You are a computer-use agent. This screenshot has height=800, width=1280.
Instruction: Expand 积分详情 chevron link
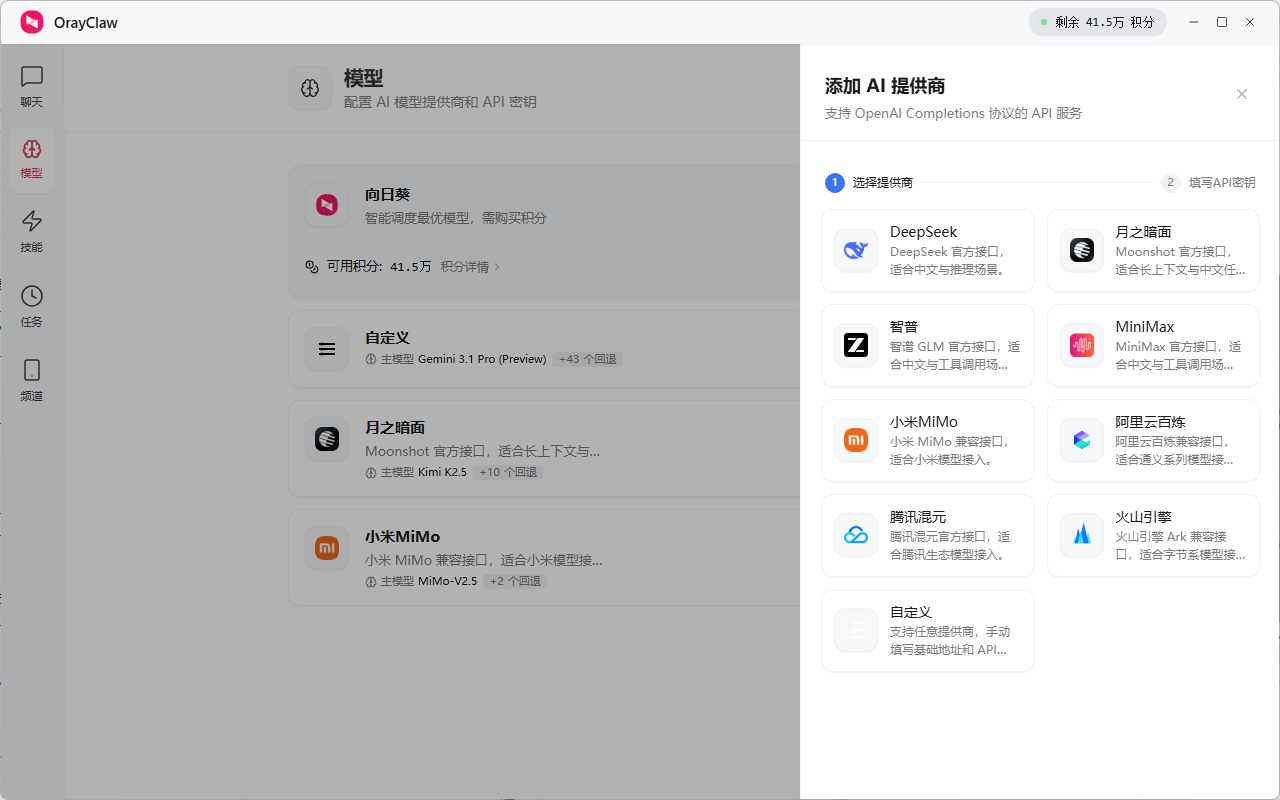tap(470, 267)
